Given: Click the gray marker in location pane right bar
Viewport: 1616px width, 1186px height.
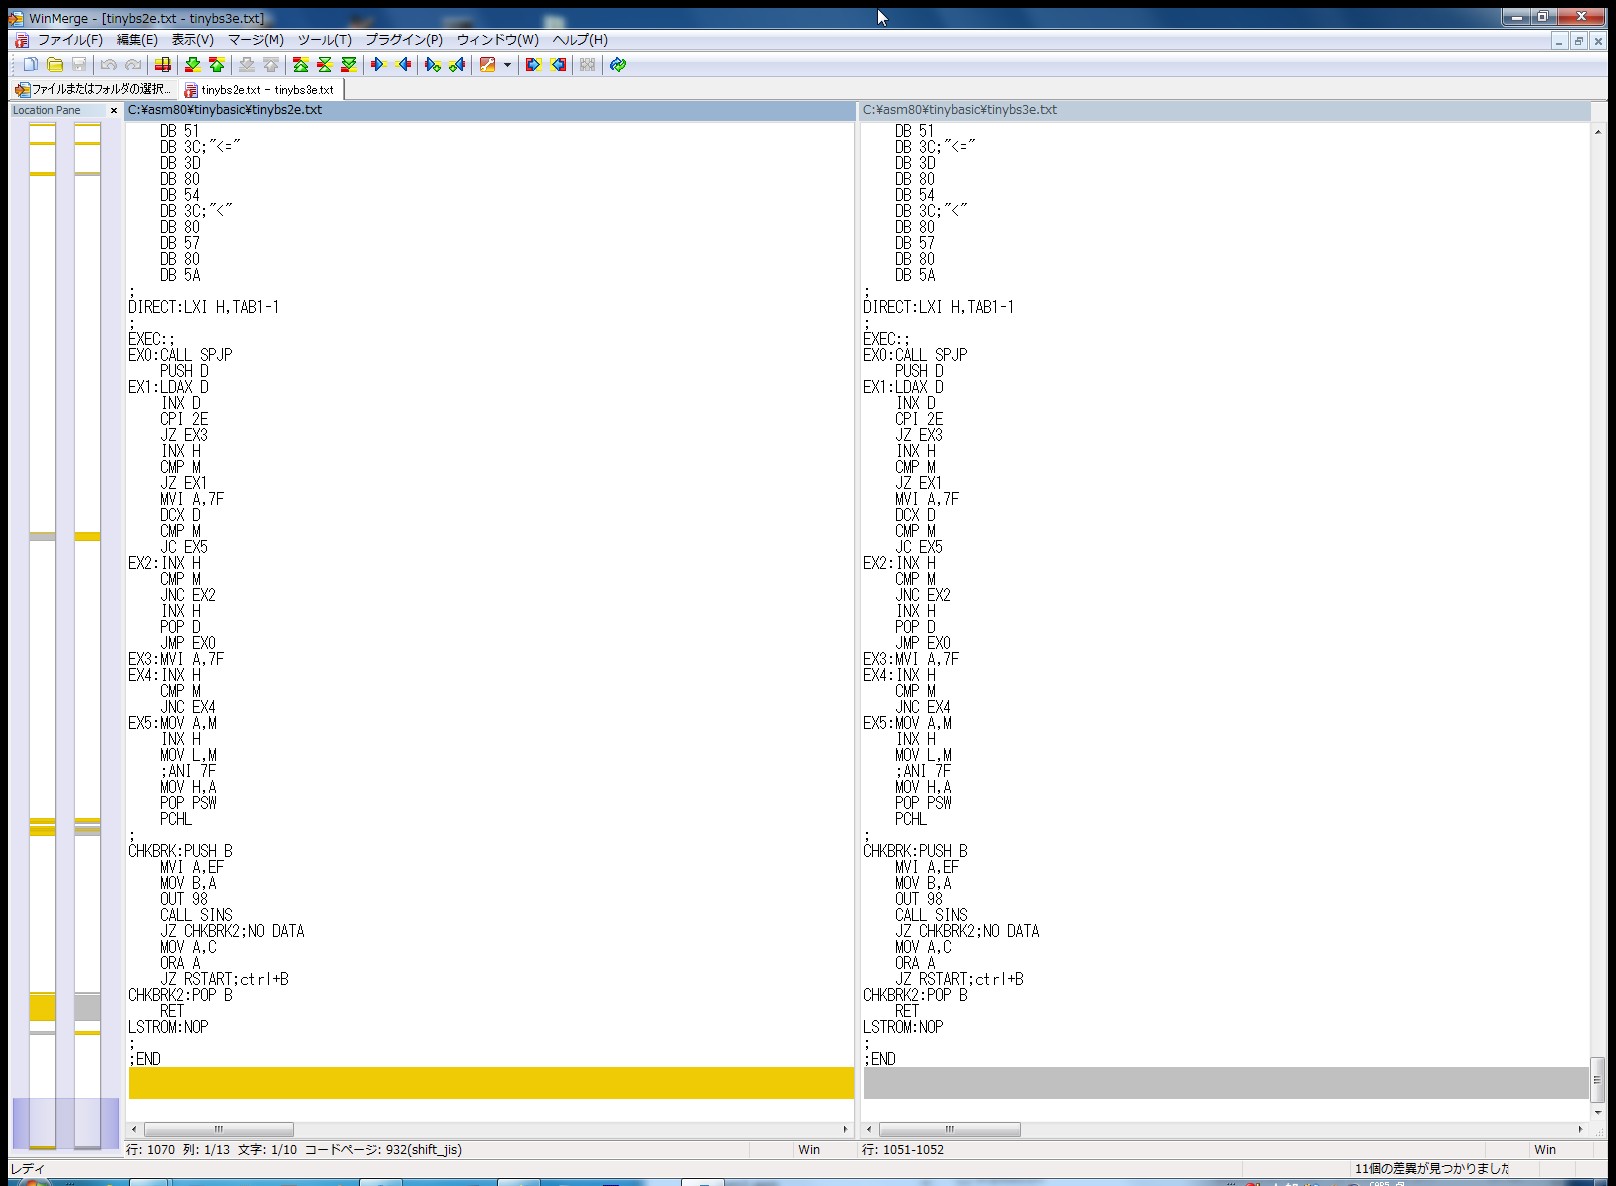Looking at the screenshot, I should [x=87, y=1007].
